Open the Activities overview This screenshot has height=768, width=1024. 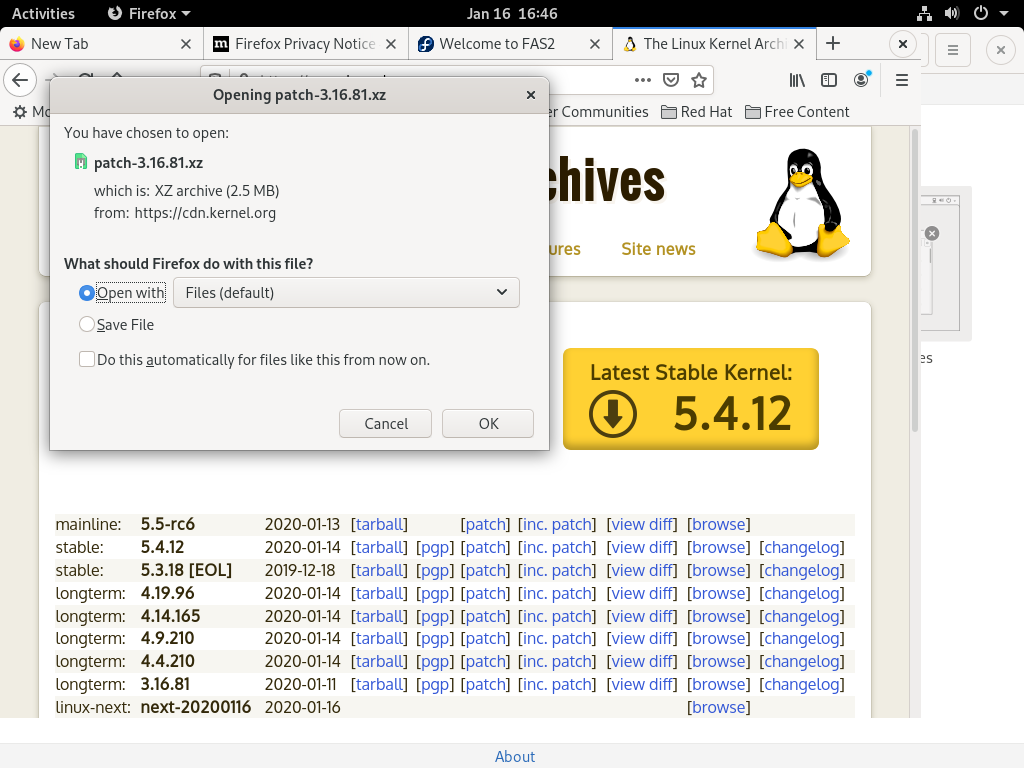coord(43,13)
